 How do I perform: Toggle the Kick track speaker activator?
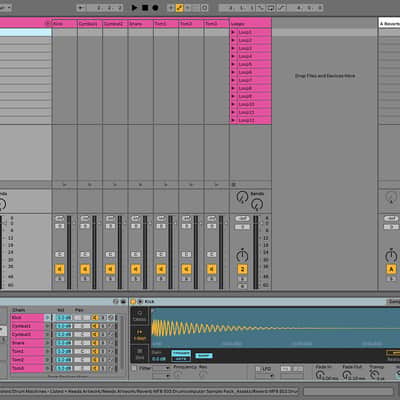click(x=60, y=269)
